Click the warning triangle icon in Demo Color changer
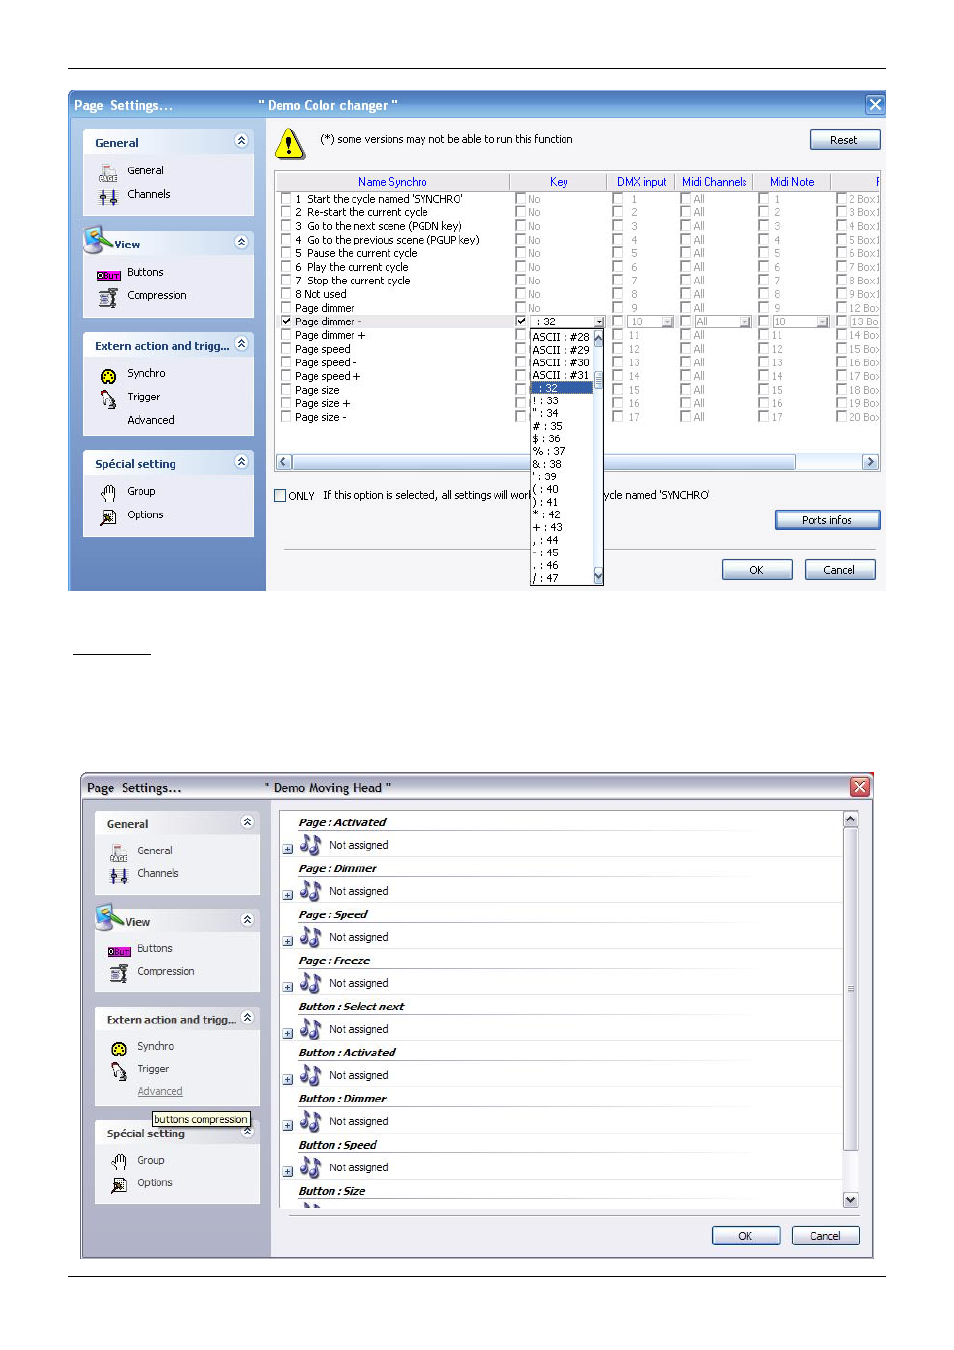Screen dimensions: 954x1350 point(288,144)
